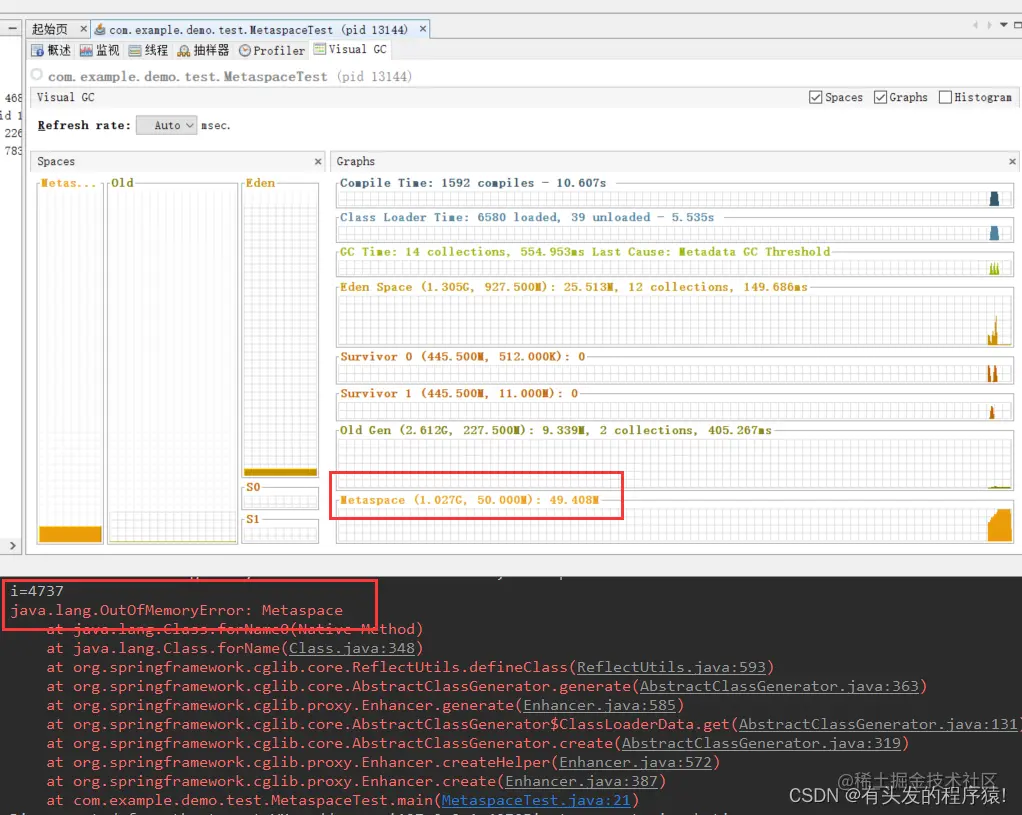Toggle the Graphs checkbox
The image size is (1022, 815).
pos(881,97)
